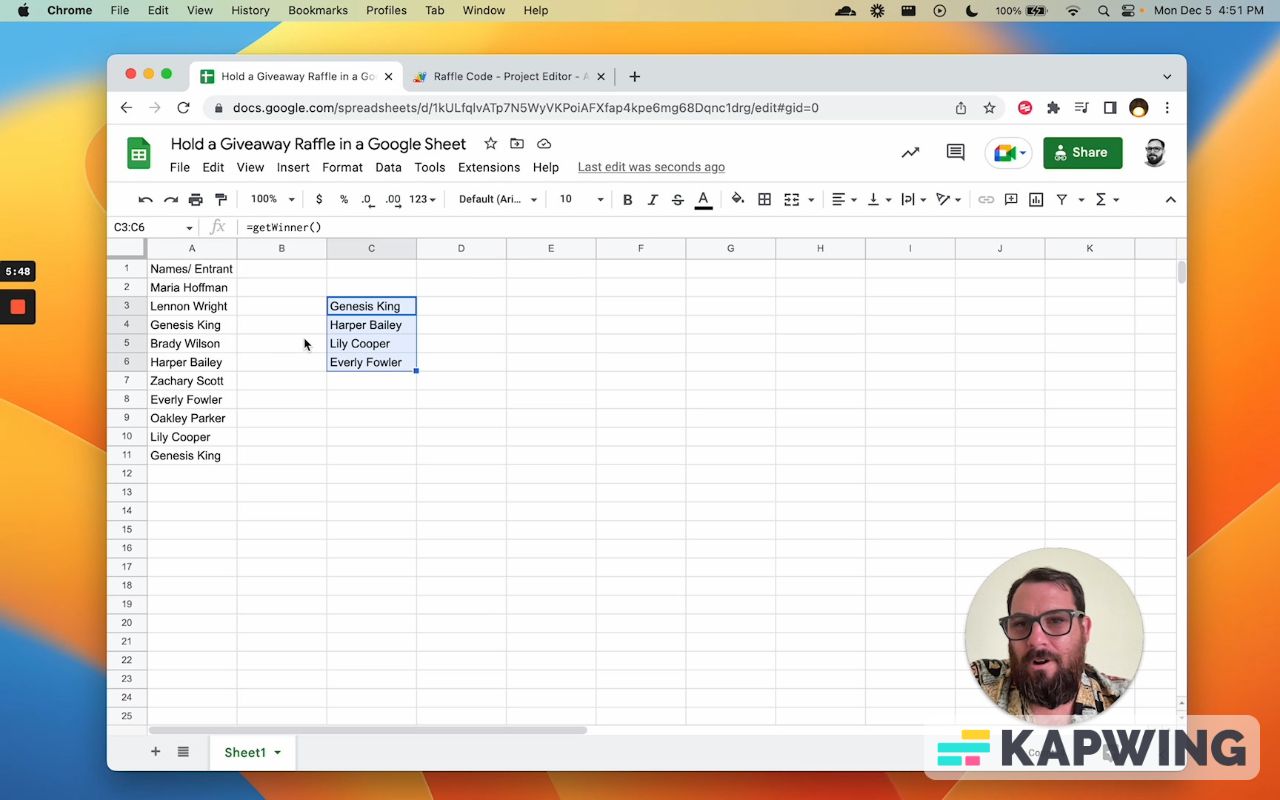1280x800 pixels.
Task: Open the Data menu
Action: 388,167
